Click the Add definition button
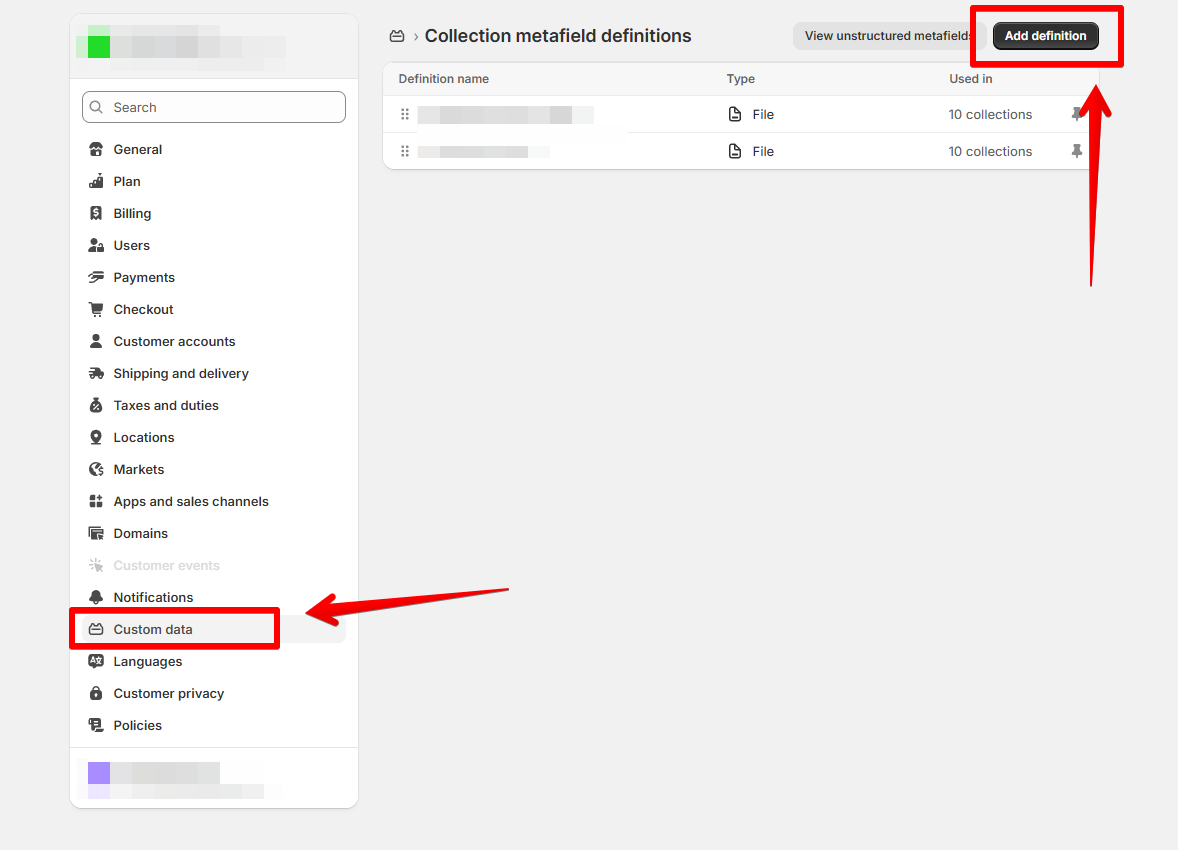This screenshot has height=850, width=1178. coord(1045,36)
